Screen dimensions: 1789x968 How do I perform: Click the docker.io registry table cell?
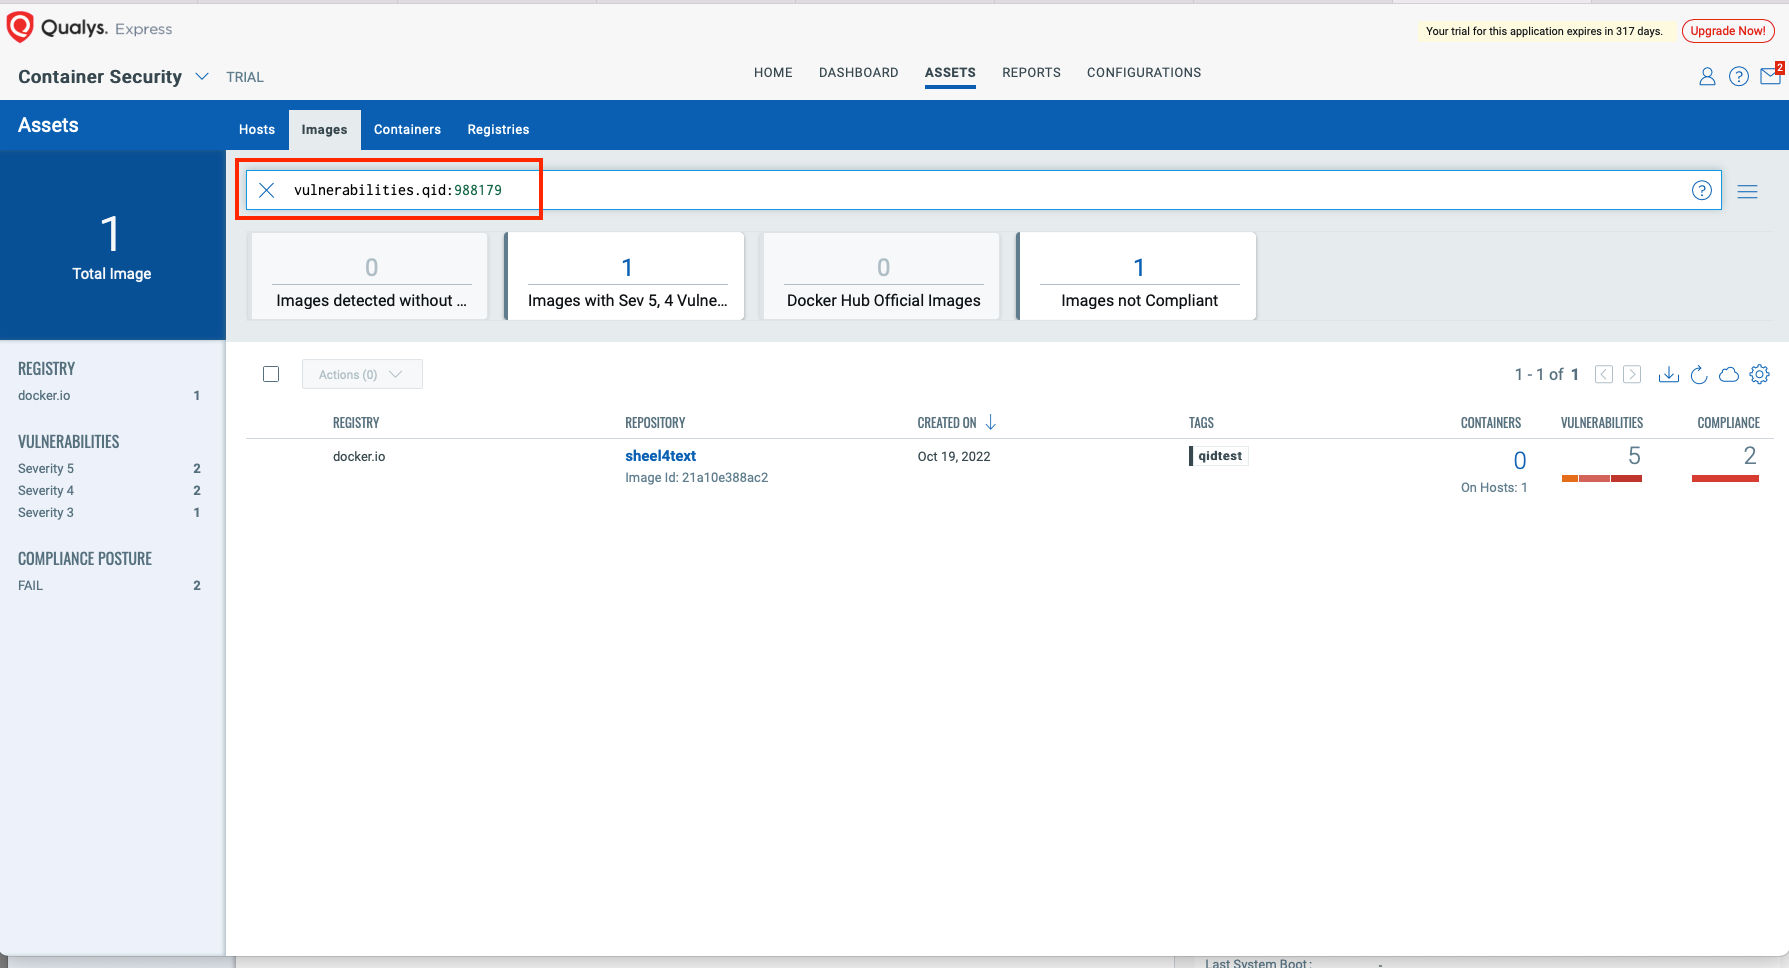point(359,457)
